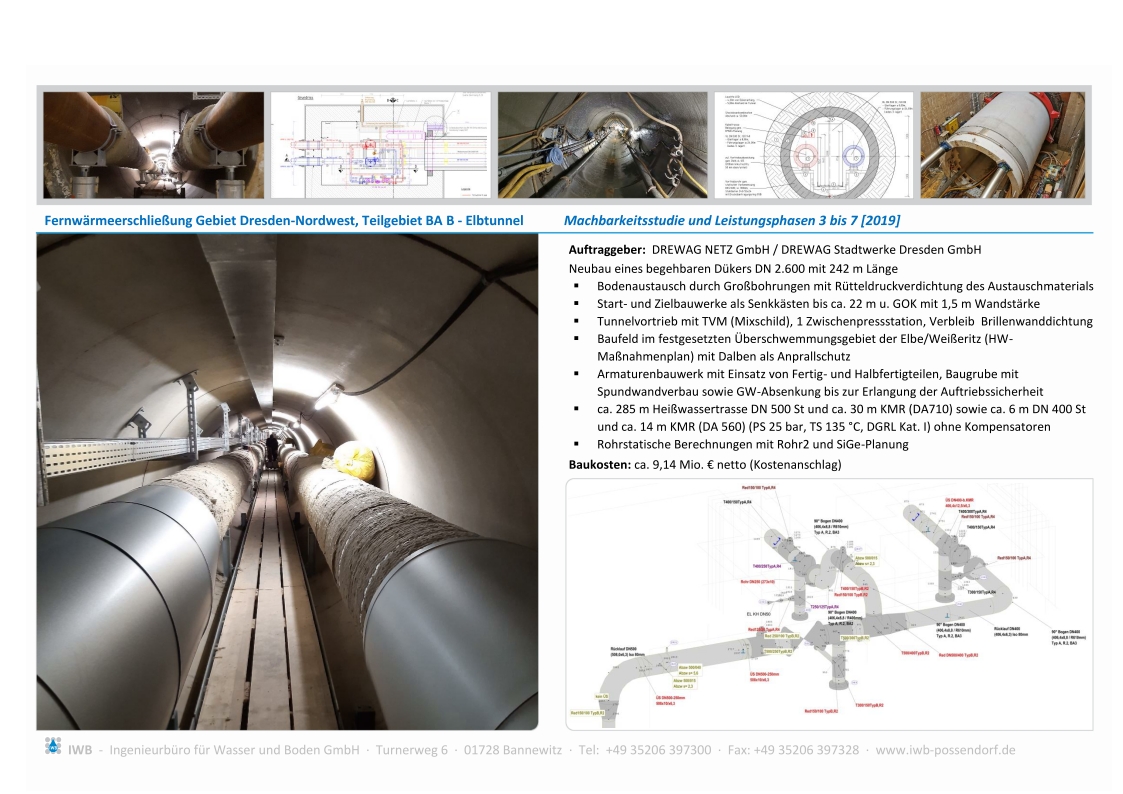Click the IWB logo icon in footer
1123x794 pixels.
[53, 748]
